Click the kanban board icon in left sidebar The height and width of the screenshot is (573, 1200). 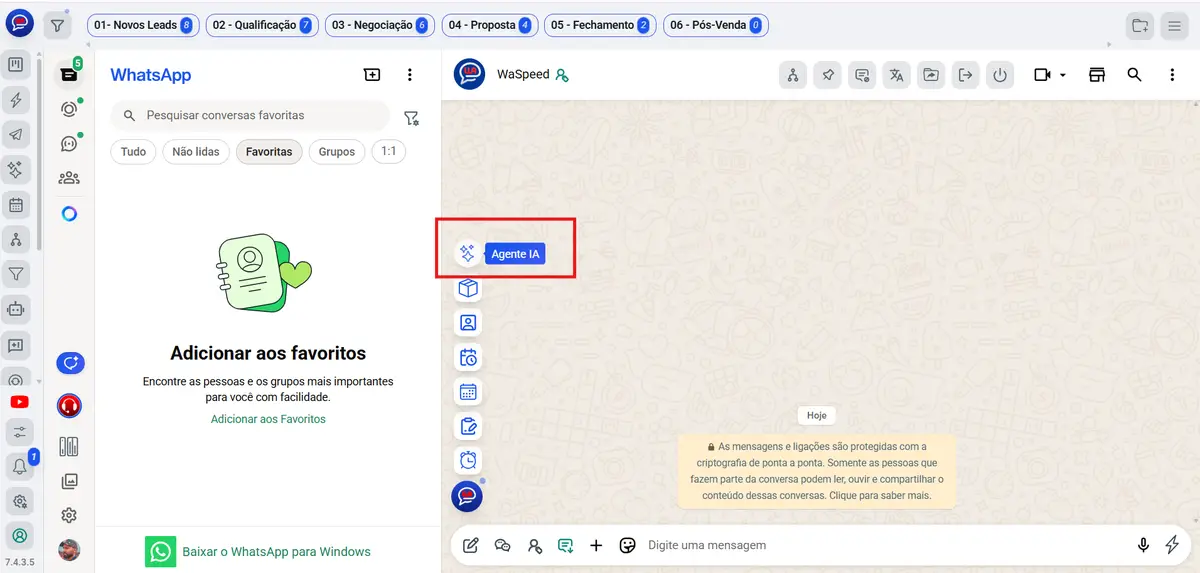pyautogui.click(x=16, y=66)
